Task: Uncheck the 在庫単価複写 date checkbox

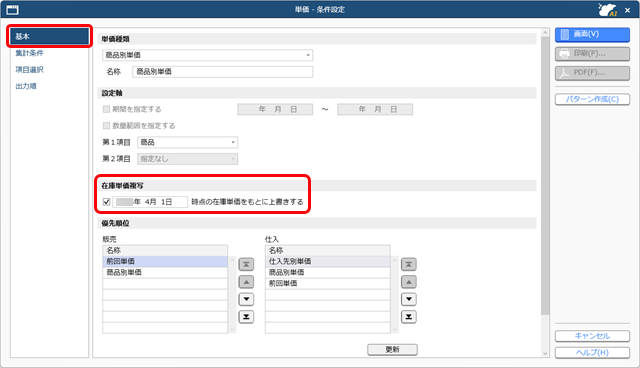Action: pos(107,202)
